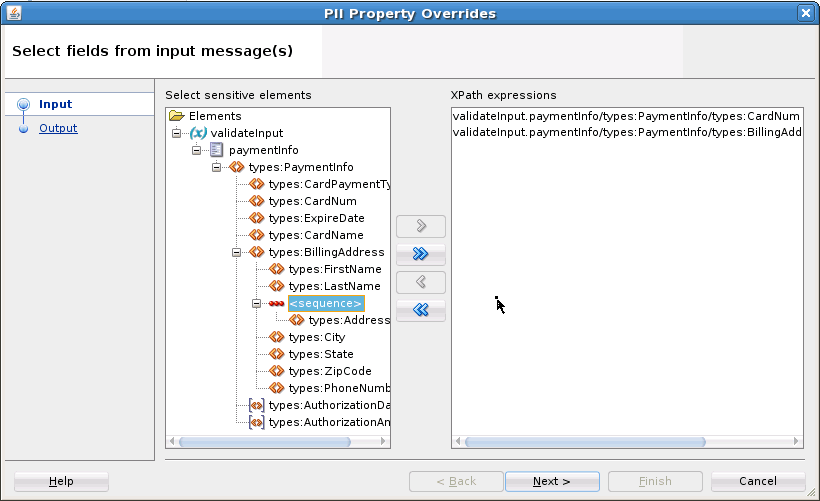This screenshot has height=501, width=820.
Task: Select types:CardName in the tree
Action: point(316,235)
